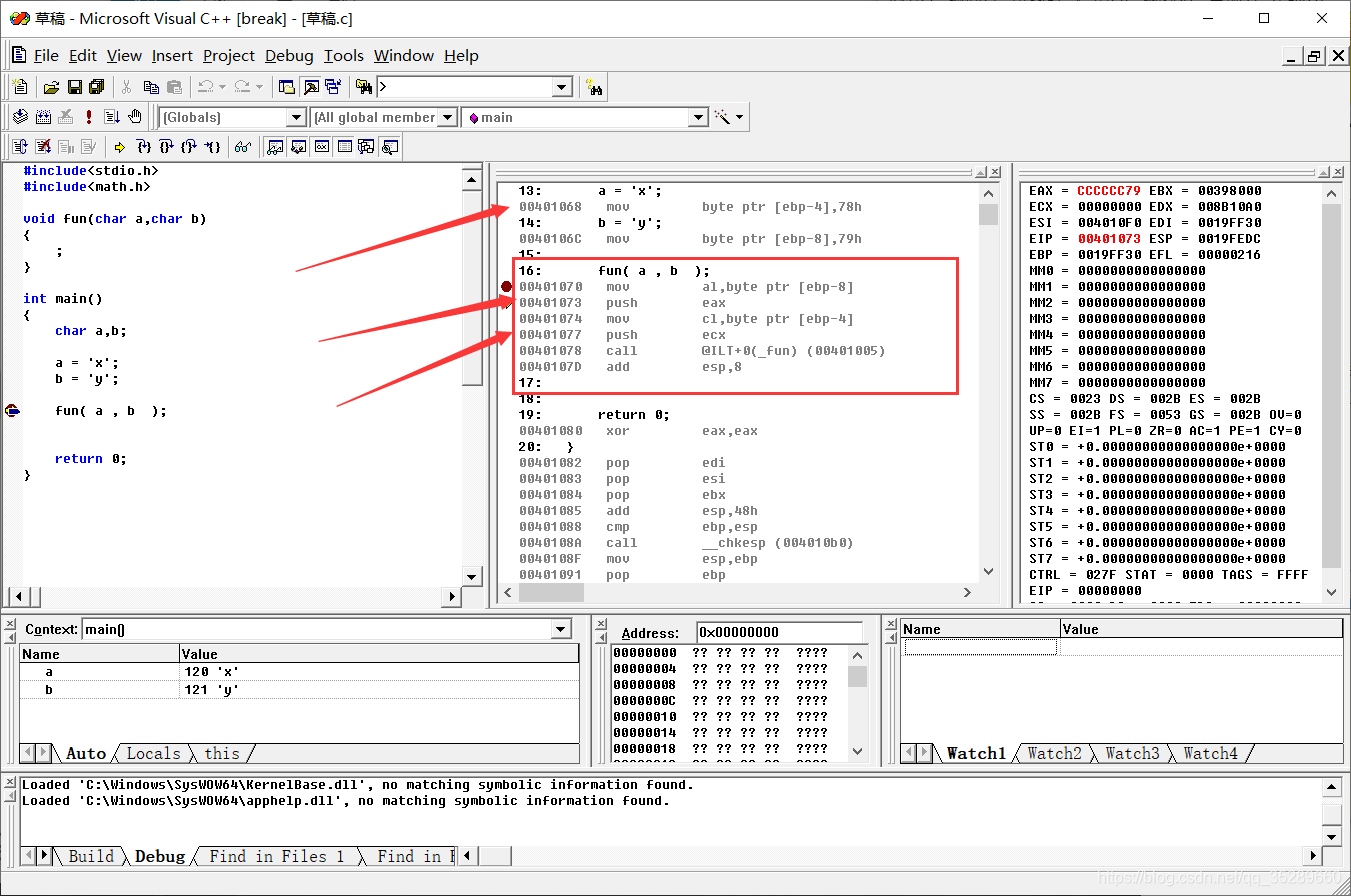The image size is (1351, 896).
Task: Click the Save All icon
Action: [97, 87]
